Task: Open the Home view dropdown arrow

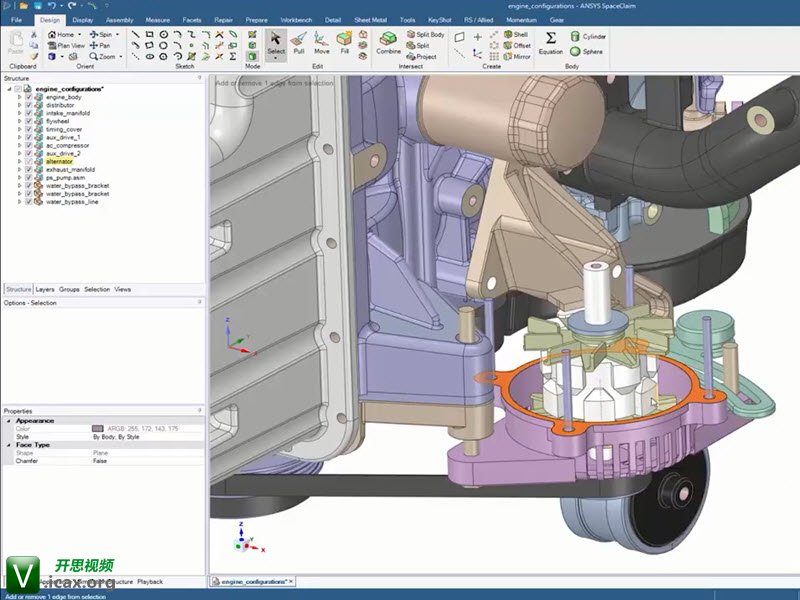Action: [79, 34]
